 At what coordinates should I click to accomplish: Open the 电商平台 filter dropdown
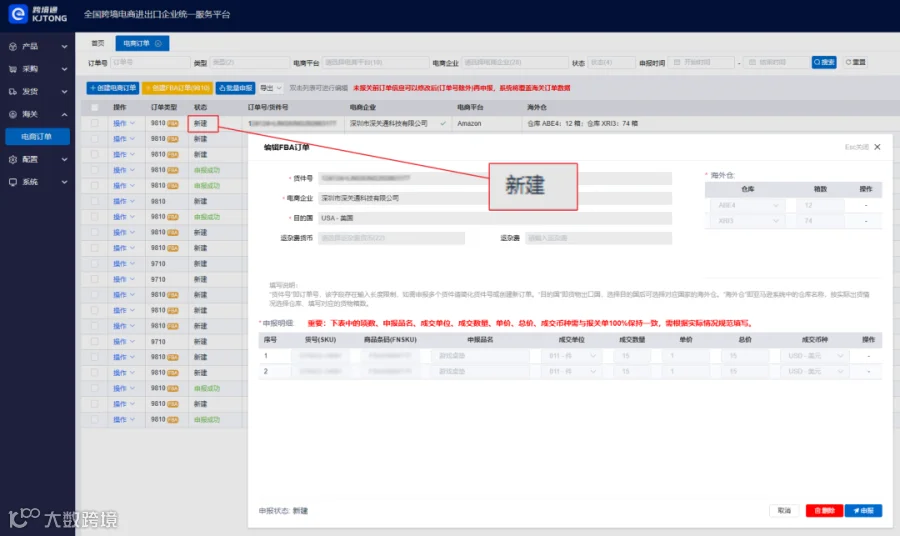point(375,62)
